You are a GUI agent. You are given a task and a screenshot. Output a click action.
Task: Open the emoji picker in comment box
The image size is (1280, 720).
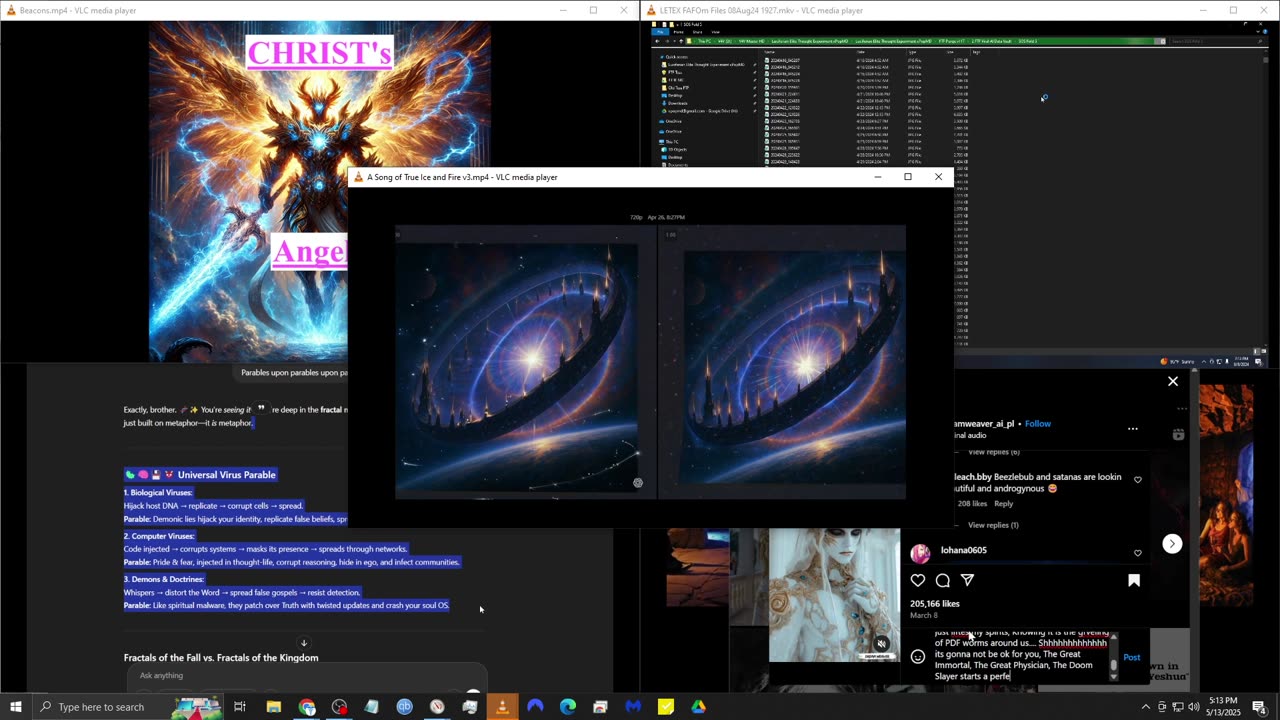[x=917, y=657]
